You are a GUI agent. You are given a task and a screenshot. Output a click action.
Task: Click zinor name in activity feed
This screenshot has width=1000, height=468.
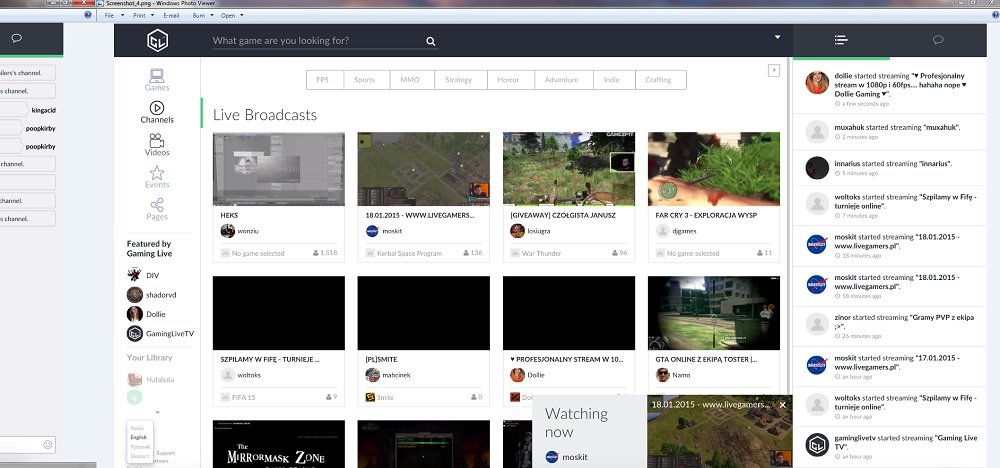[842, 317]
